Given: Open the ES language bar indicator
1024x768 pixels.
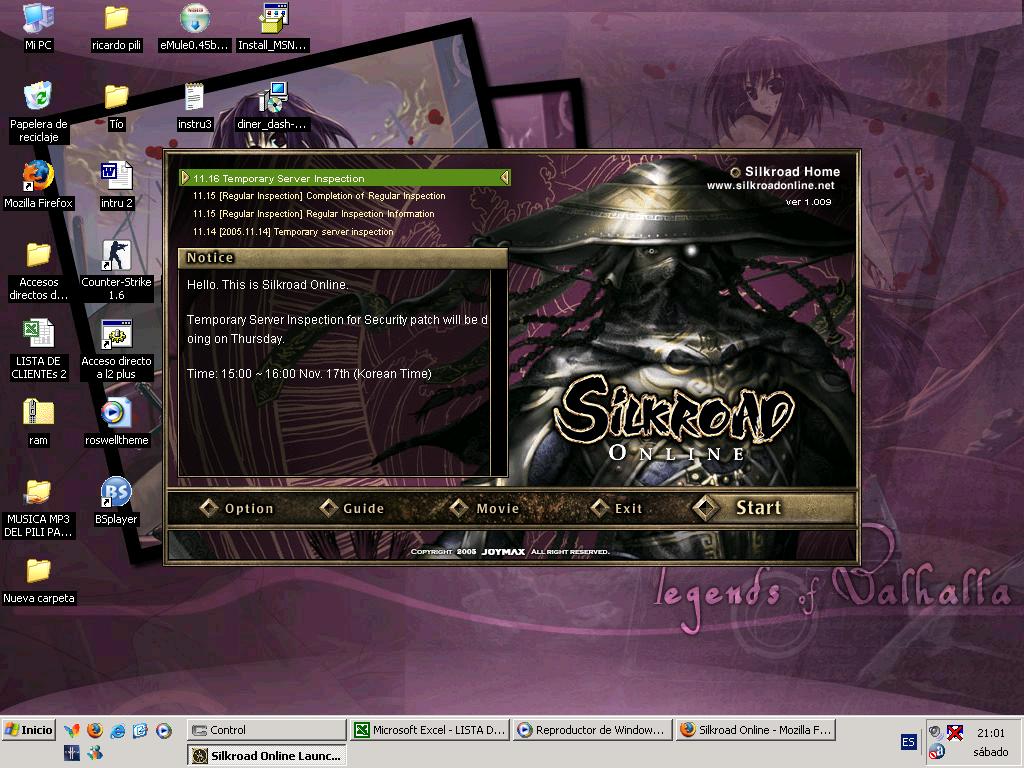Looking at the screenshot, I should coord(908,742).
